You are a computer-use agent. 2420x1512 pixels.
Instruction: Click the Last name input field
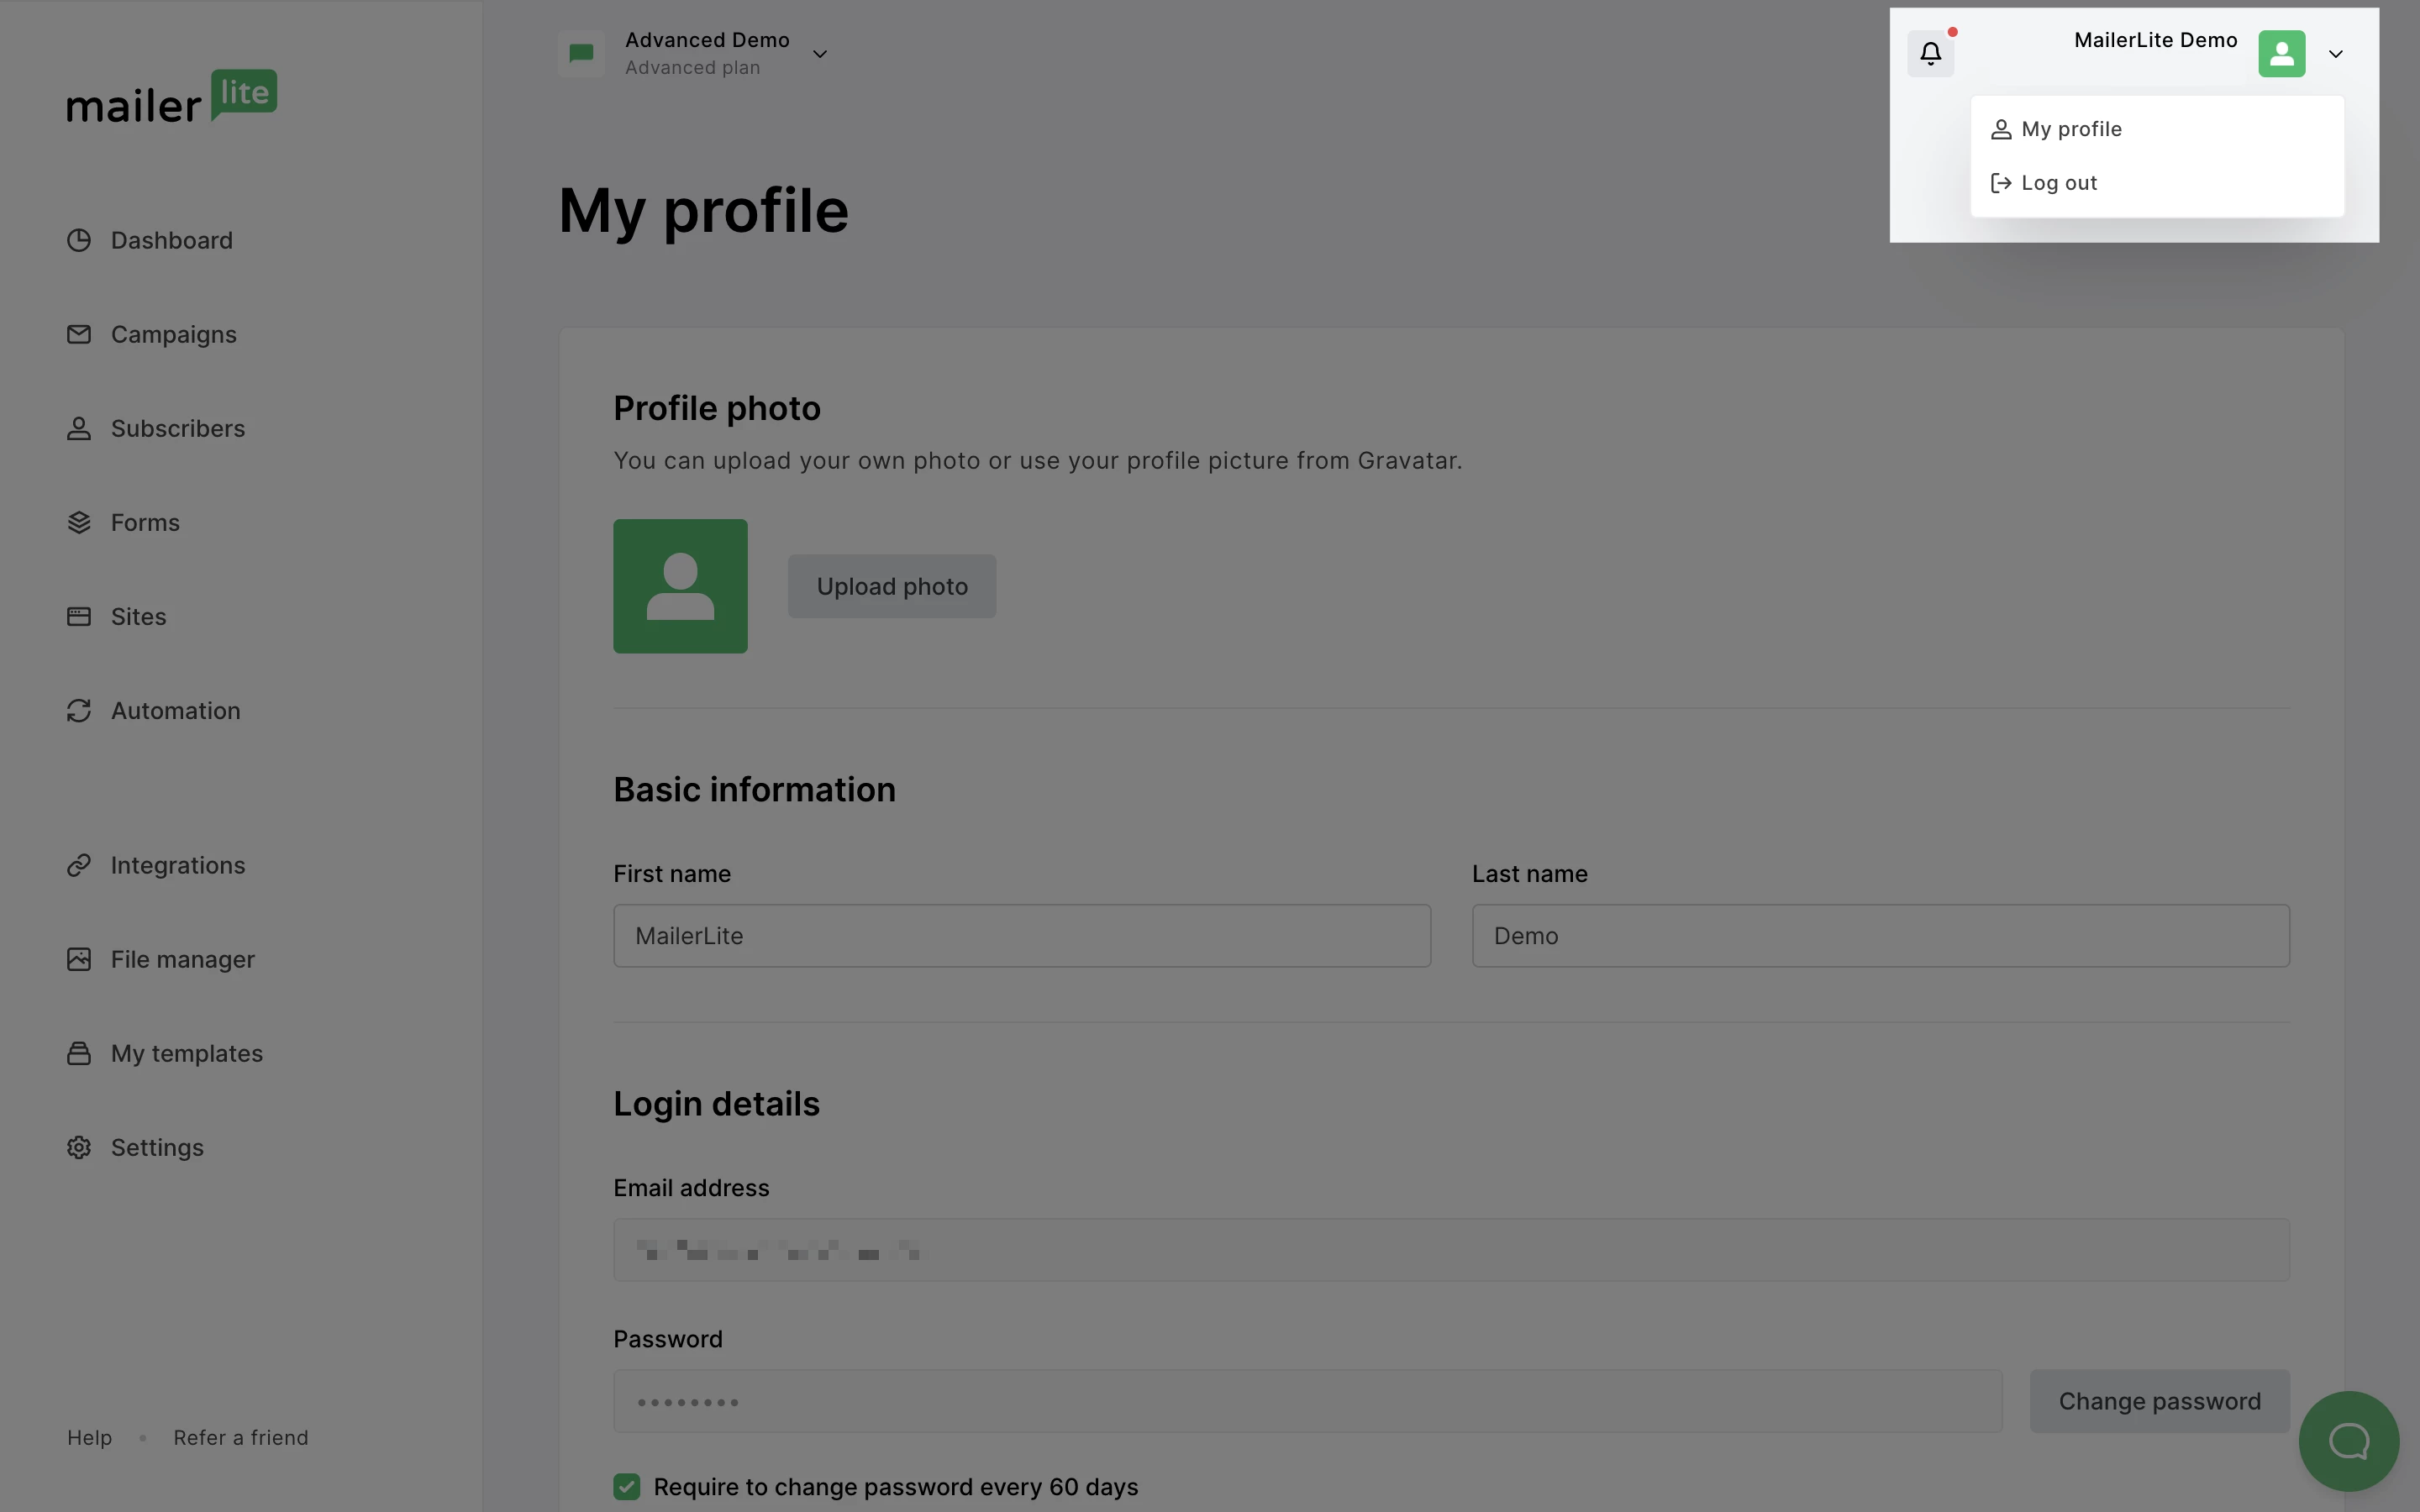(x=1880, y=936)
